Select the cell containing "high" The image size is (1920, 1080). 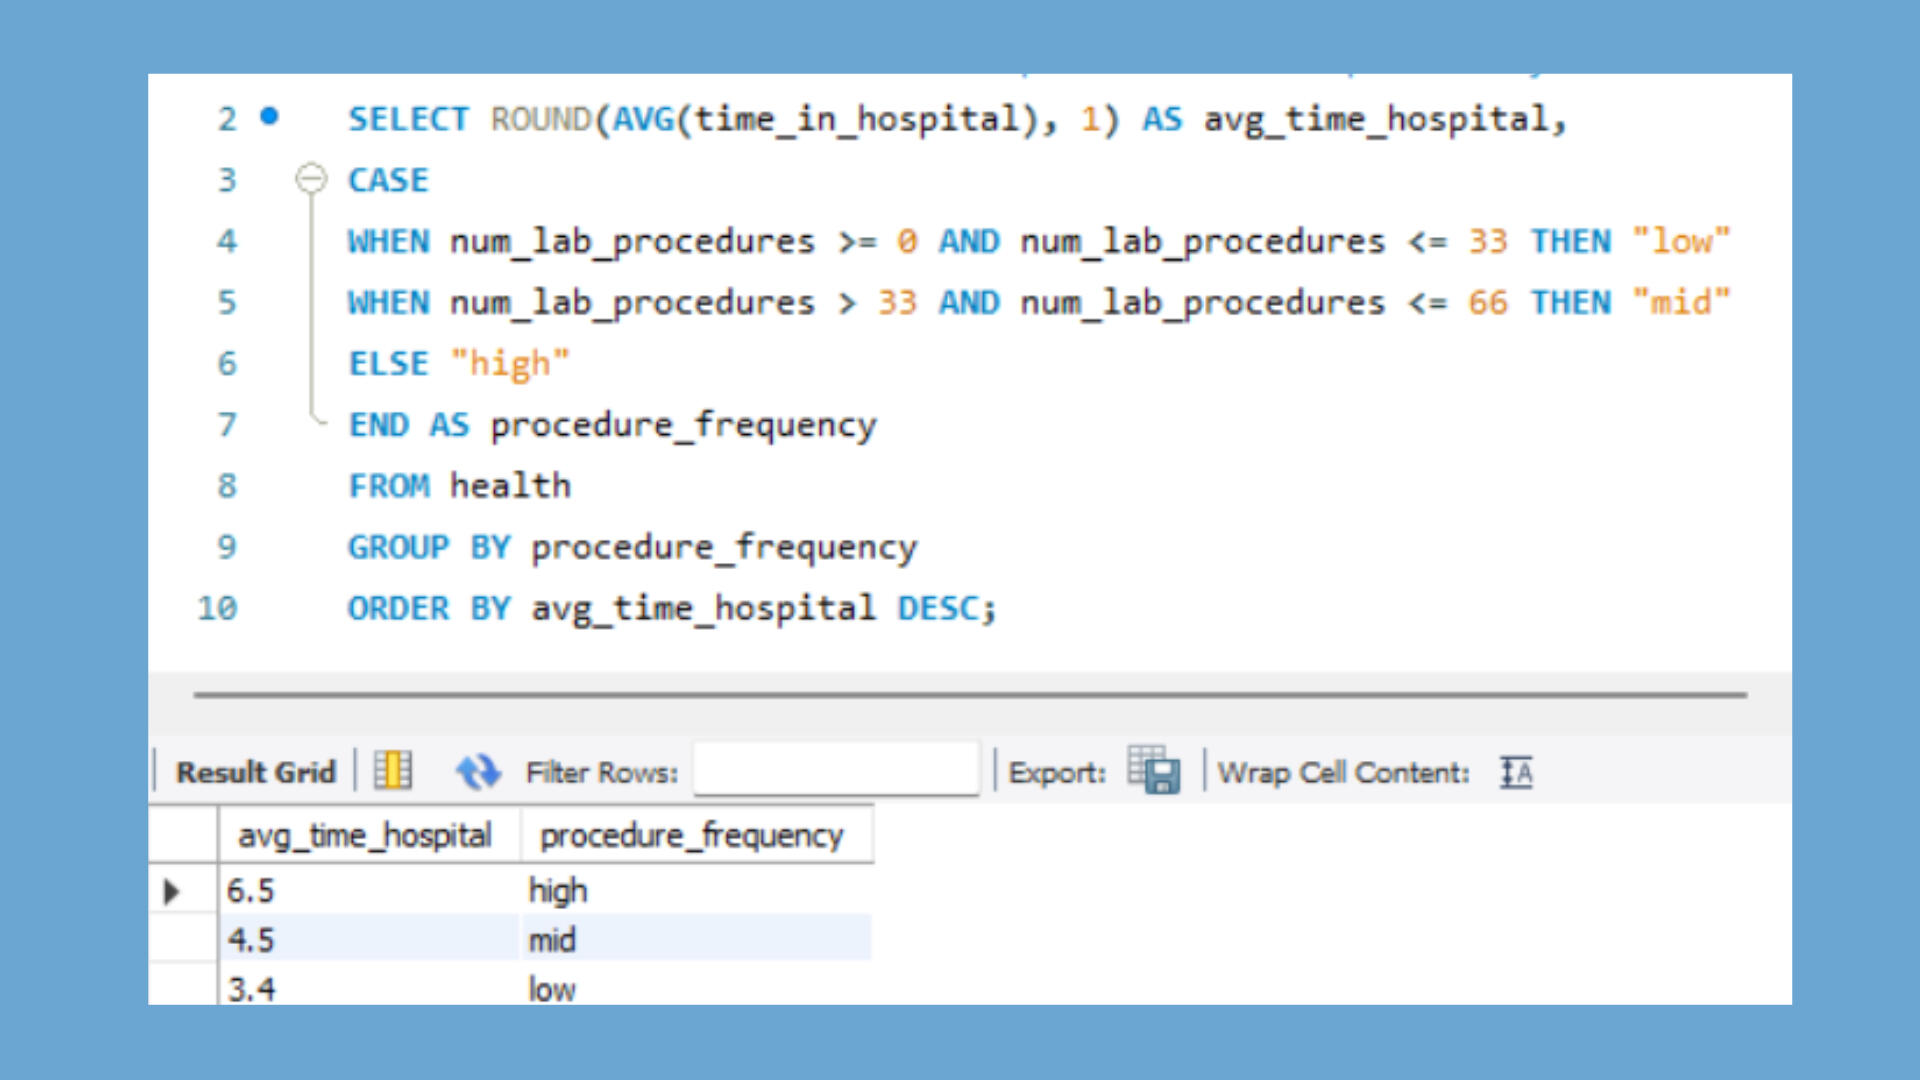click(x=558, y=891)
